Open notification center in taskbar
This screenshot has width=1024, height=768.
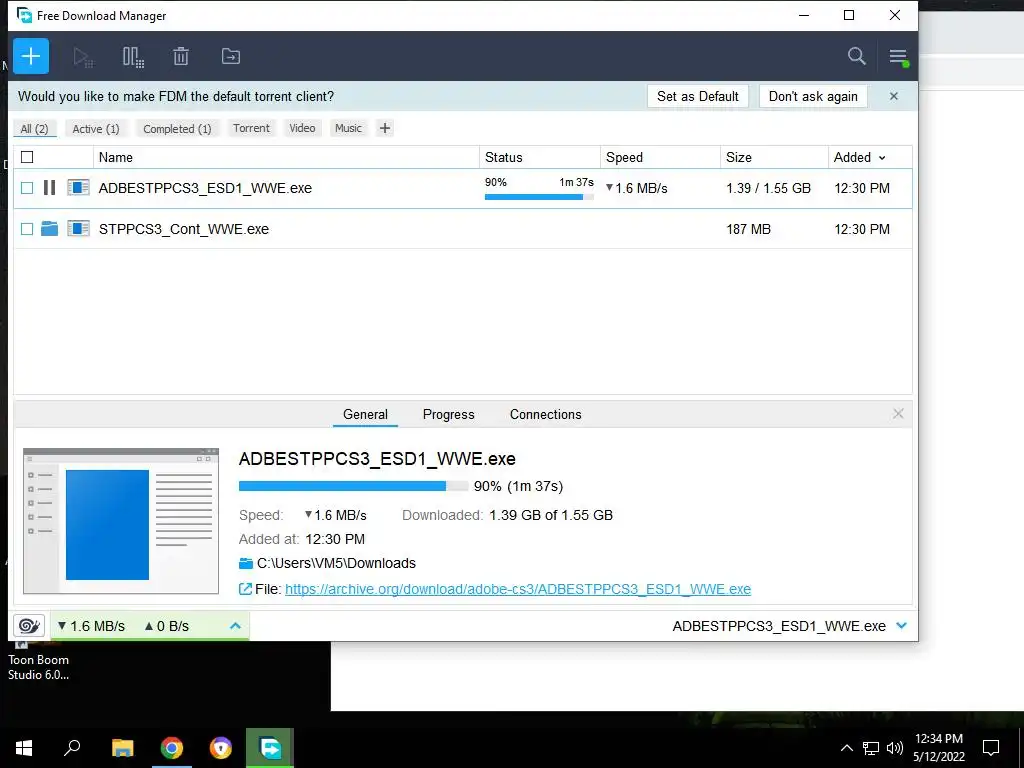pyautogui.click(x=991, y=748)
